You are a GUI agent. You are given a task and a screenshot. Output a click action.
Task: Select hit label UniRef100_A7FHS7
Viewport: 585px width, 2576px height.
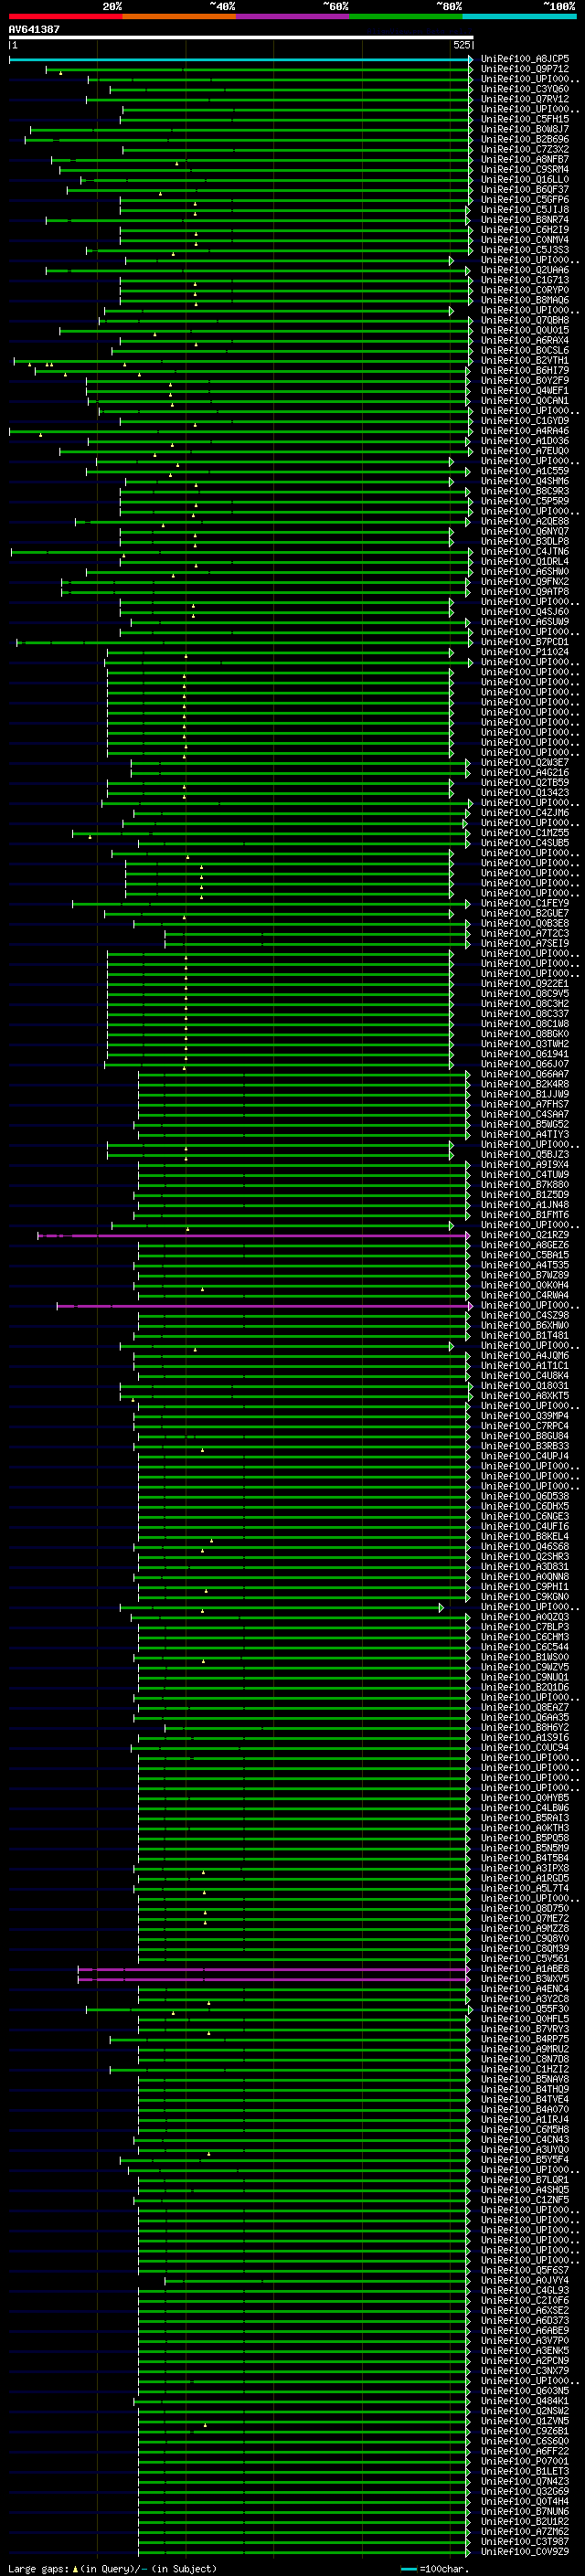click(x=525, y=1104)
